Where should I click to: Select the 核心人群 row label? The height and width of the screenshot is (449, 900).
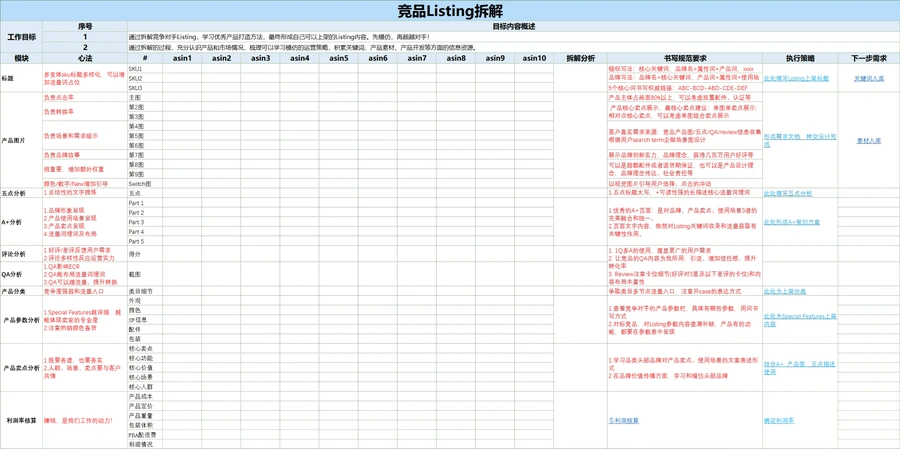(145, 386)
